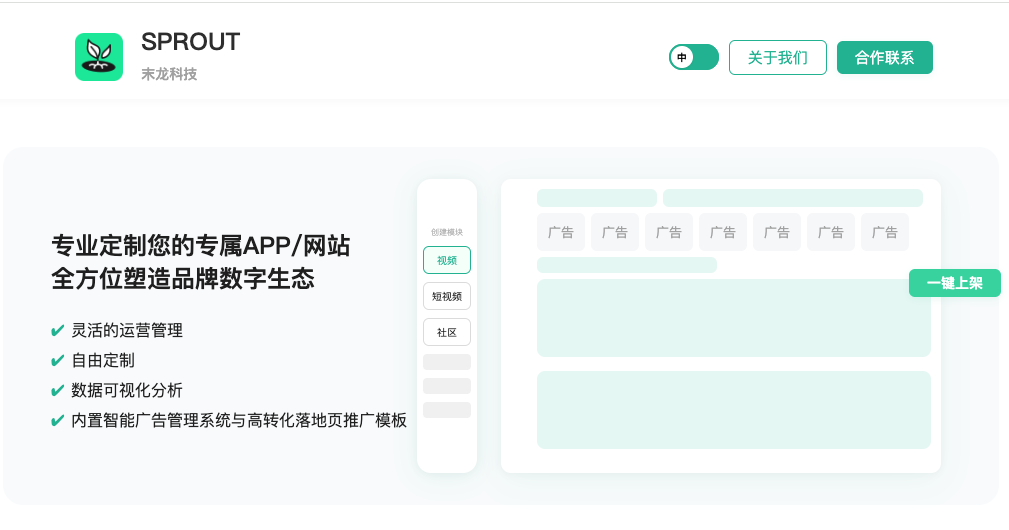1009x530 pixels.
Task: Click the green Sprout plant logo icon
Action: point(98,57)
